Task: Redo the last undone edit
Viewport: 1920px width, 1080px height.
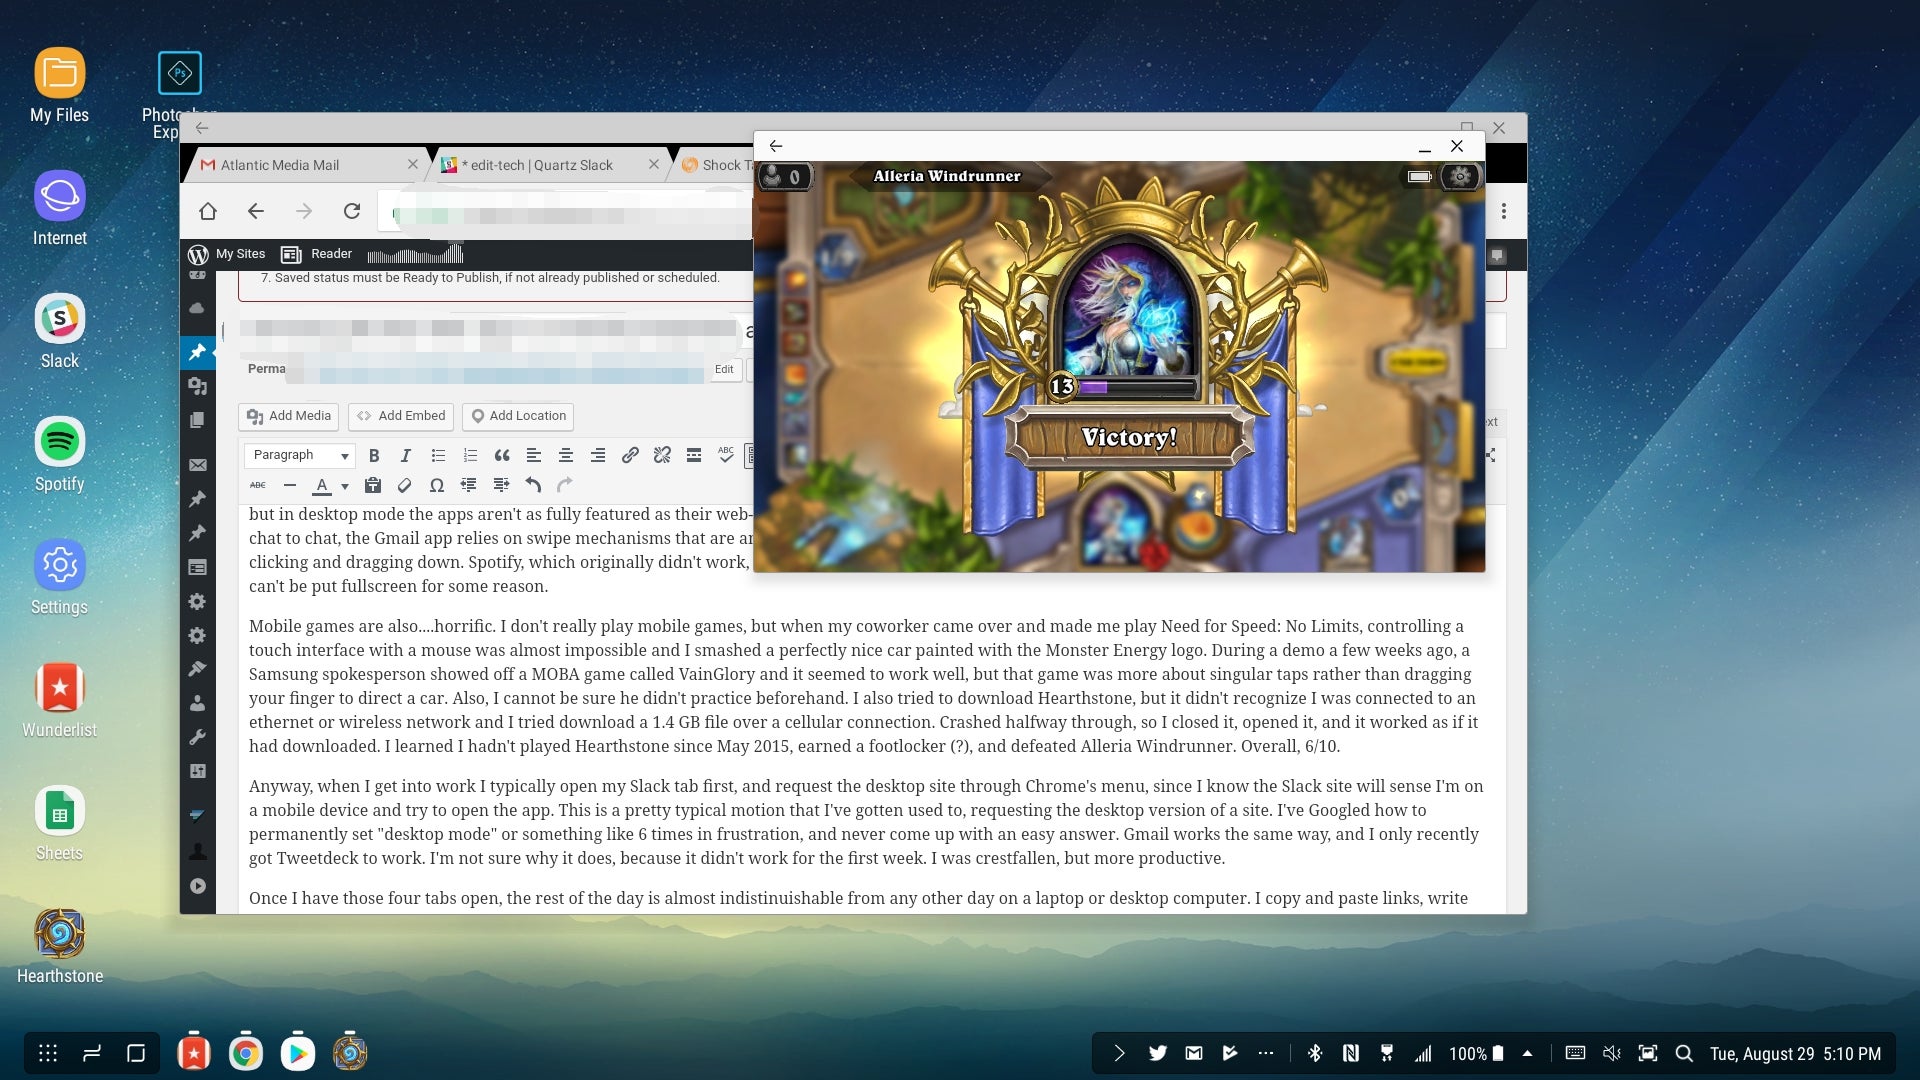Action: pyautogui.click(x=565, y=486)
